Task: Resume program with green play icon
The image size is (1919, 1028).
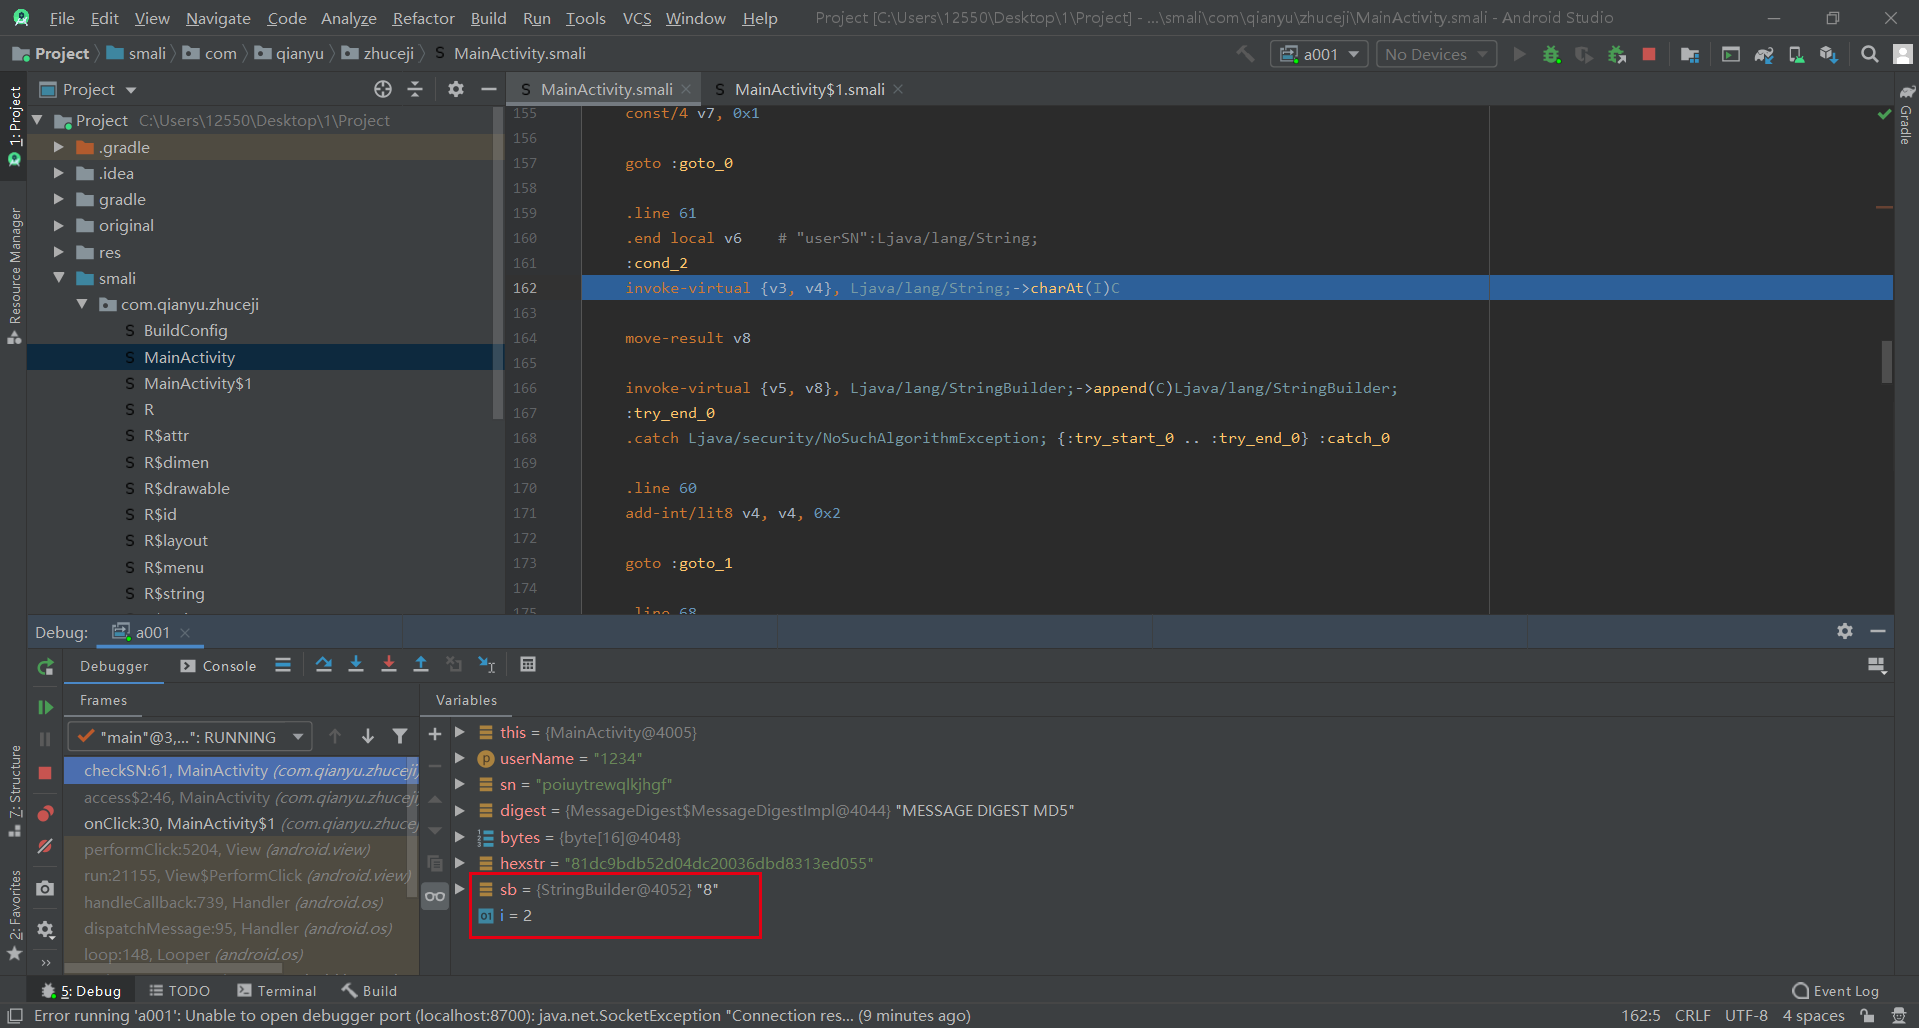Action: click(x=45, y=707)
